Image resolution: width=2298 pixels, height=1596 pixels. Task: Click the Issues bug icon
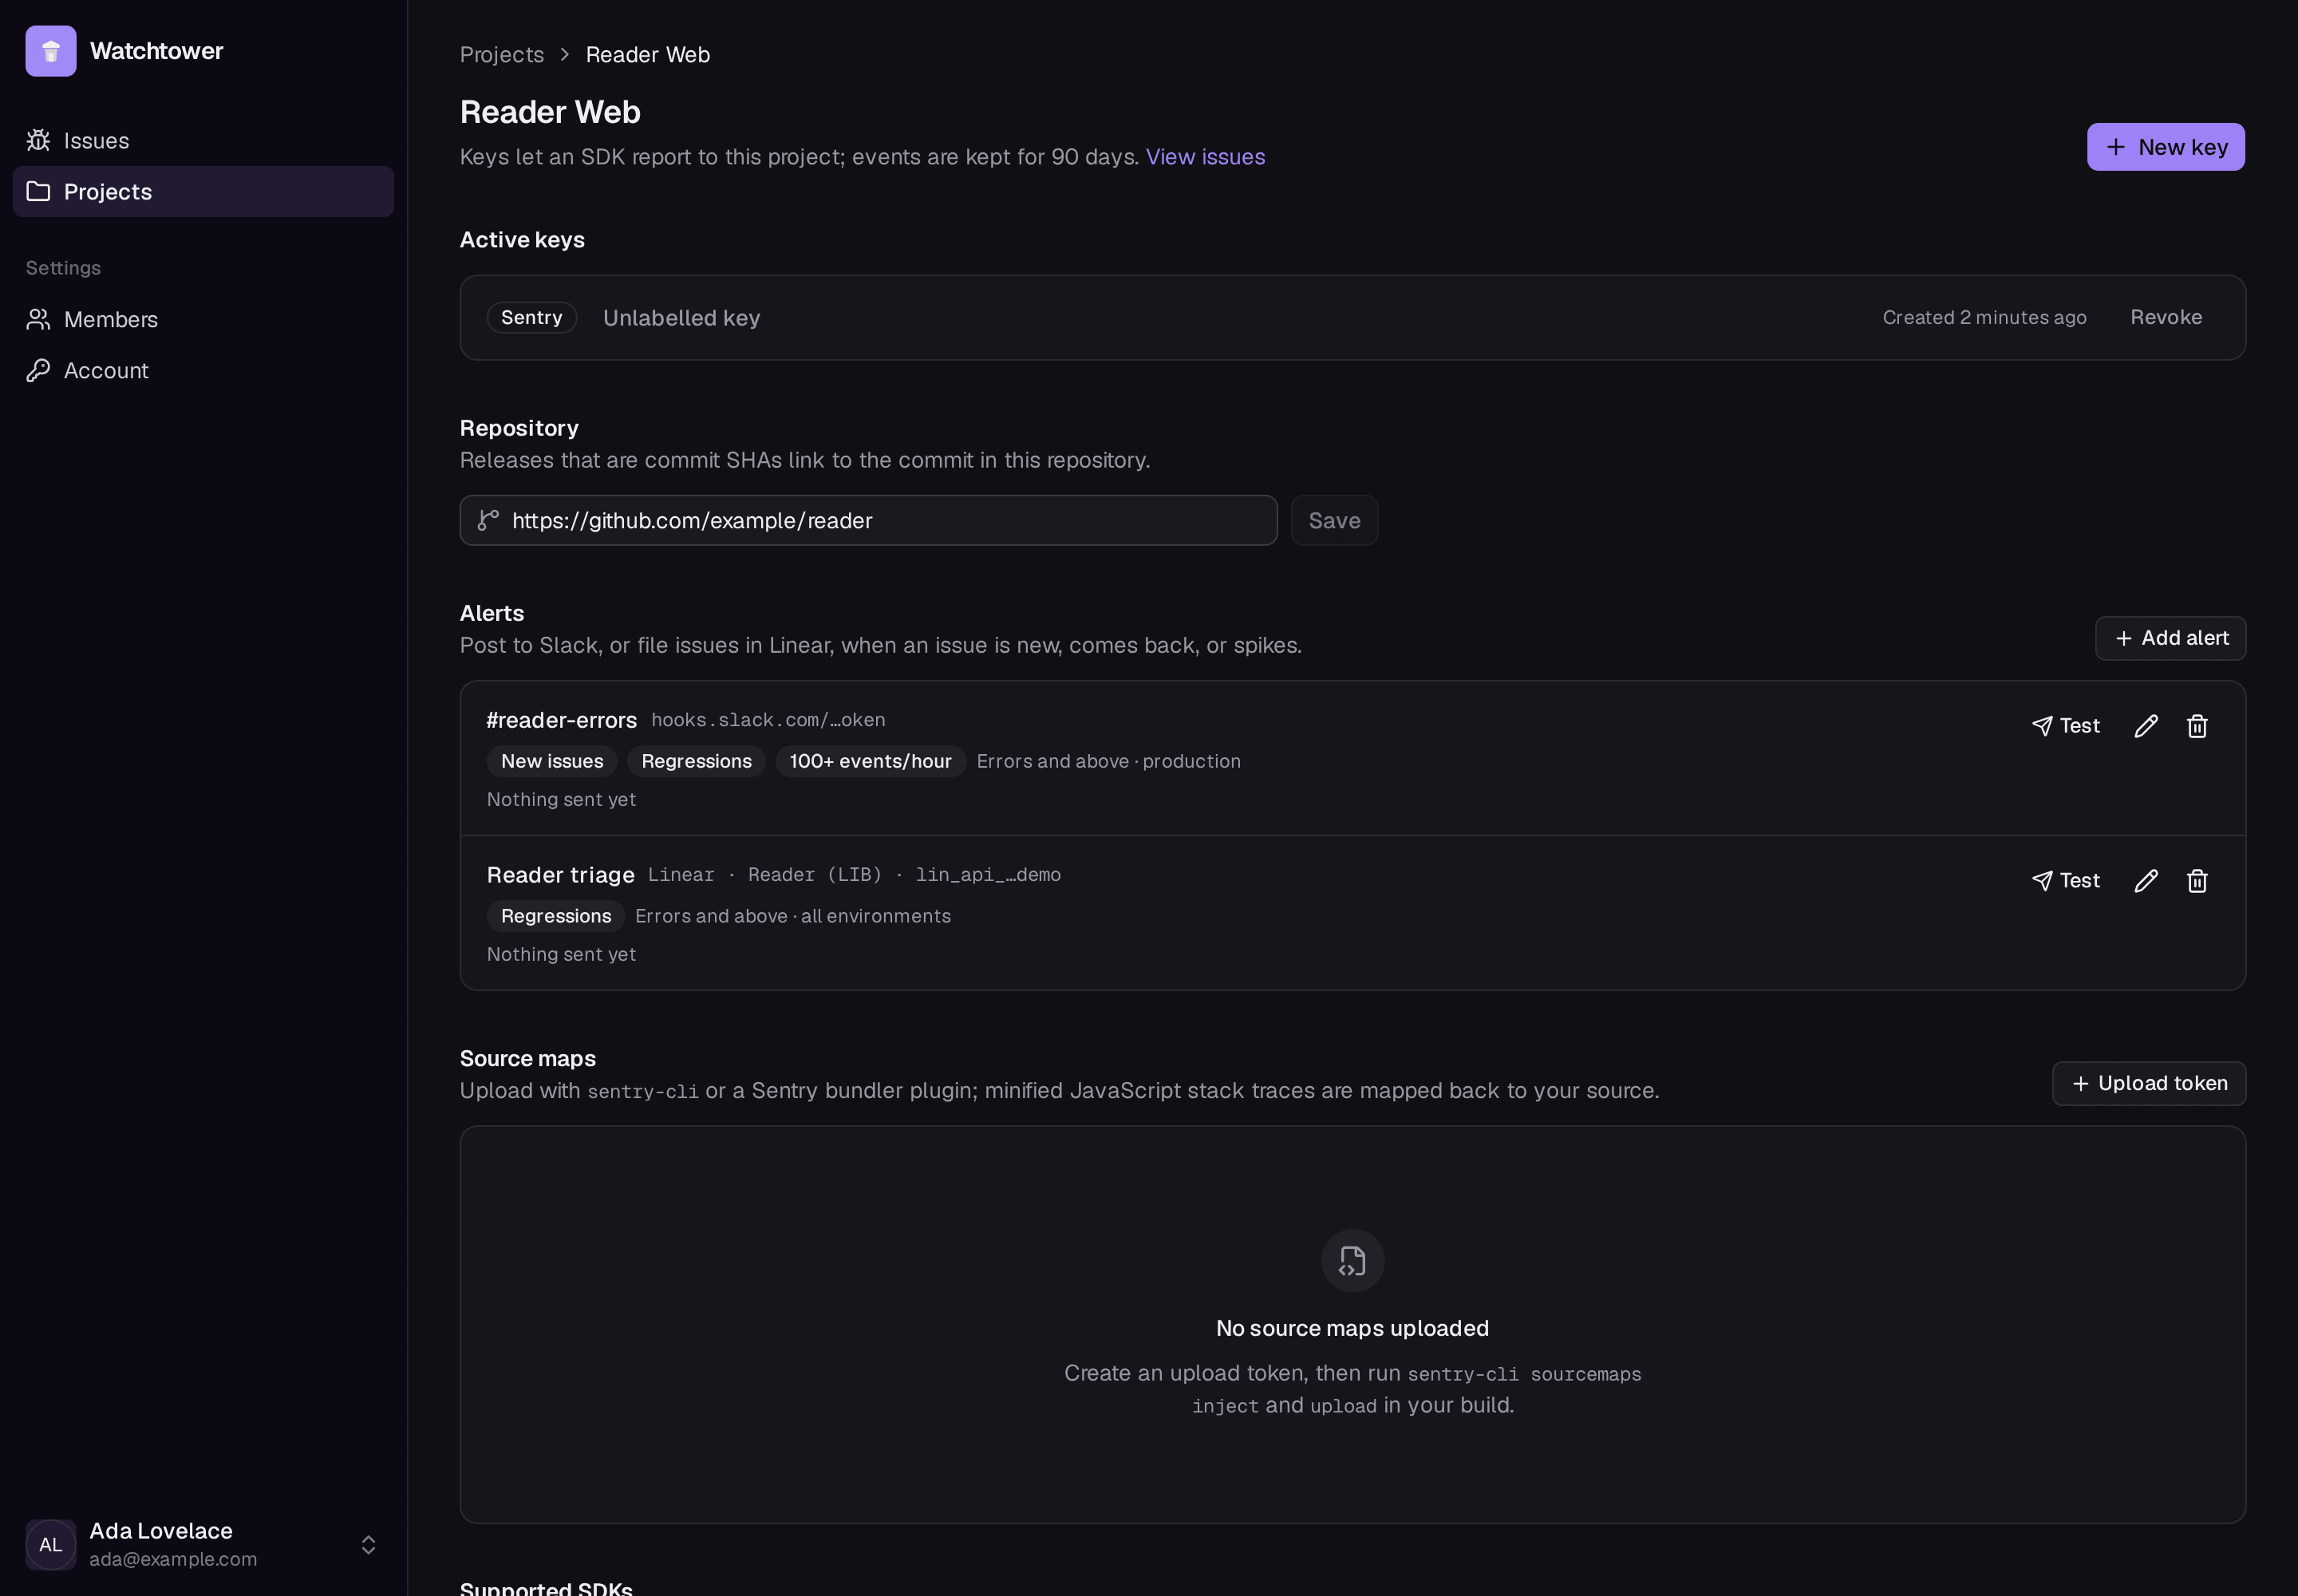point(38,141)
